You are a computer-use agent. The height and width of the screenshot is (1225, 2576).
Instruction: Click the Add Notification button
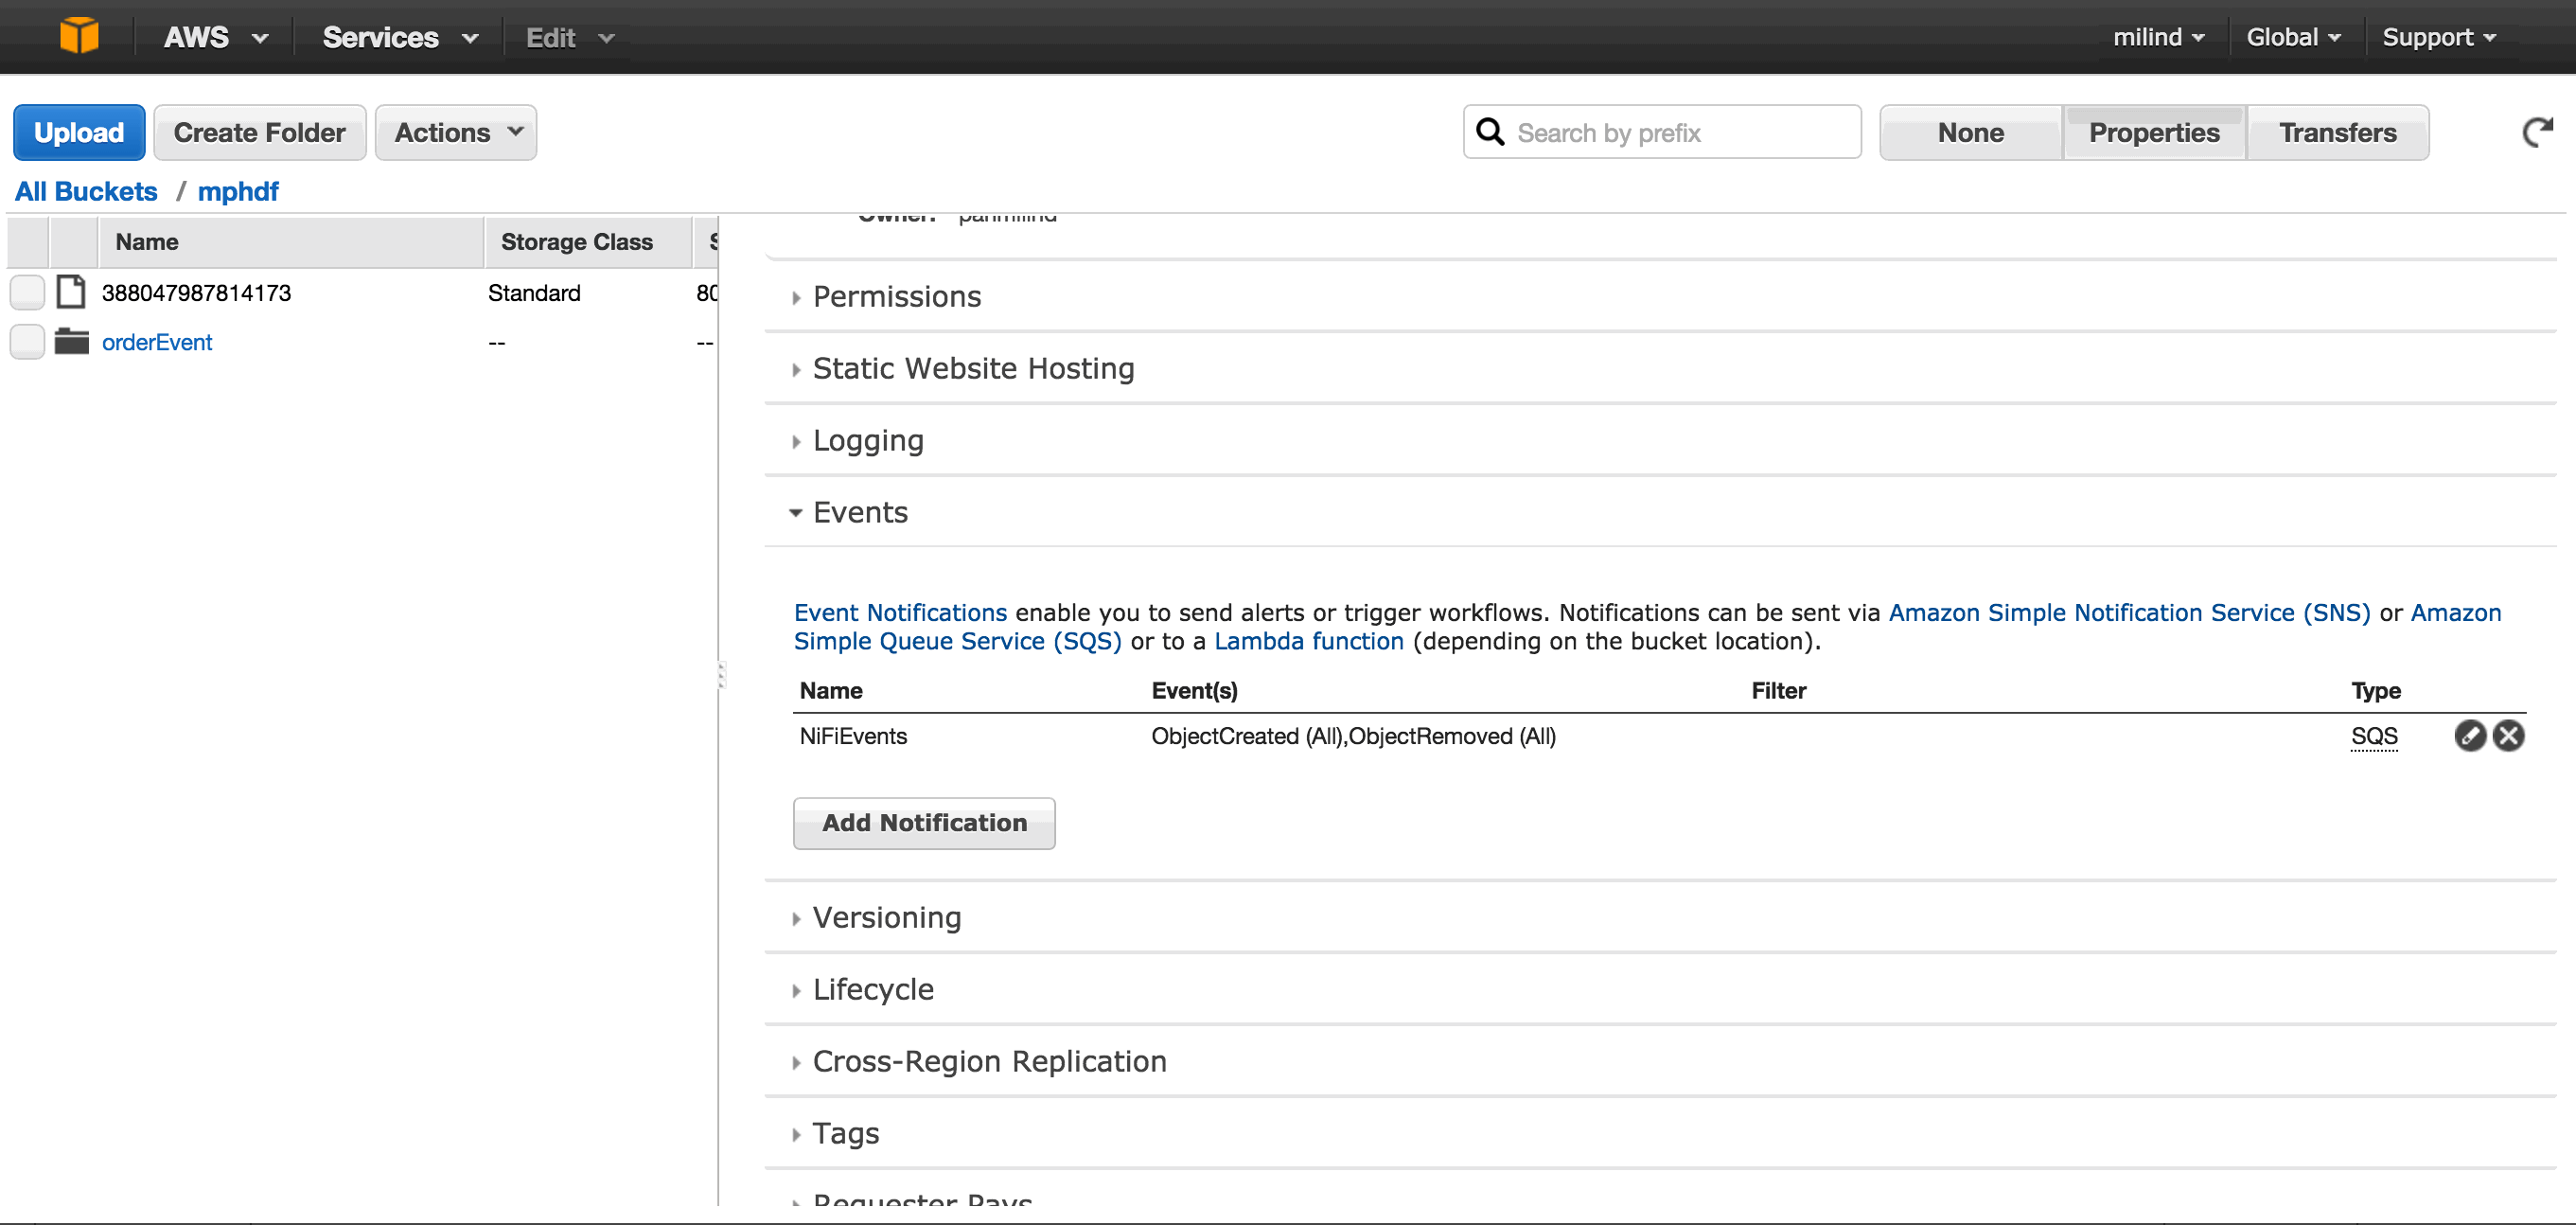click(x=924, y=823)
